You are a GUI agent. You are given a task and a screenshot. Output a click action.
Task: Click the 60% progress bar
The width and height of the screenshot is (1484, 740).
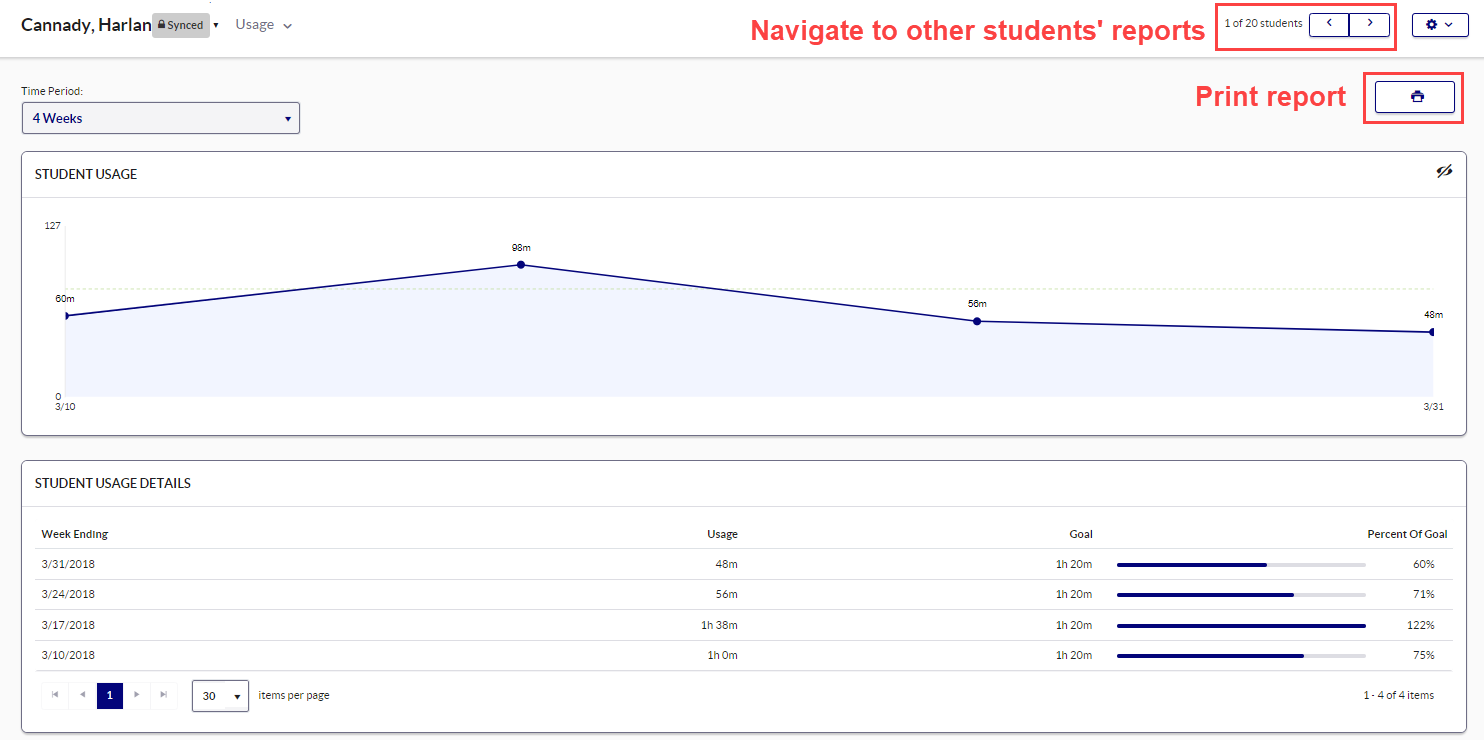[1241, 565]
